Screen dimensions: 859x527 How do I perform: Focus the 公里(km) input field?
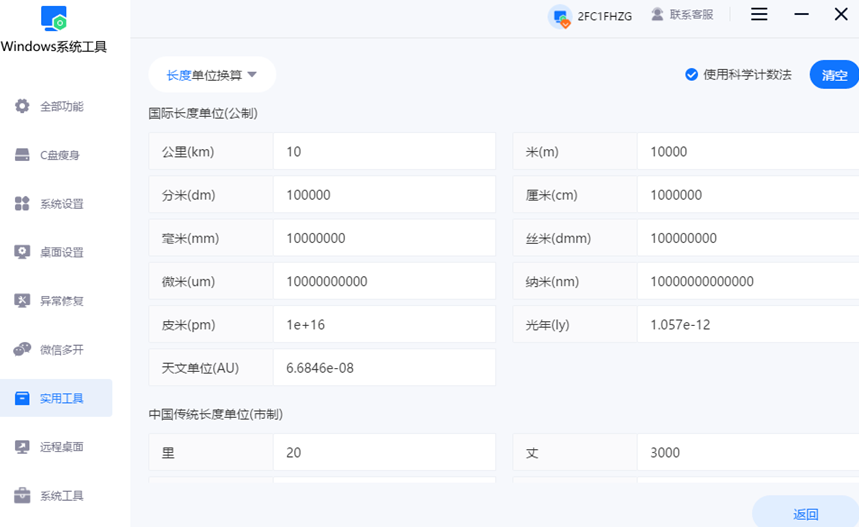(385, 151)
